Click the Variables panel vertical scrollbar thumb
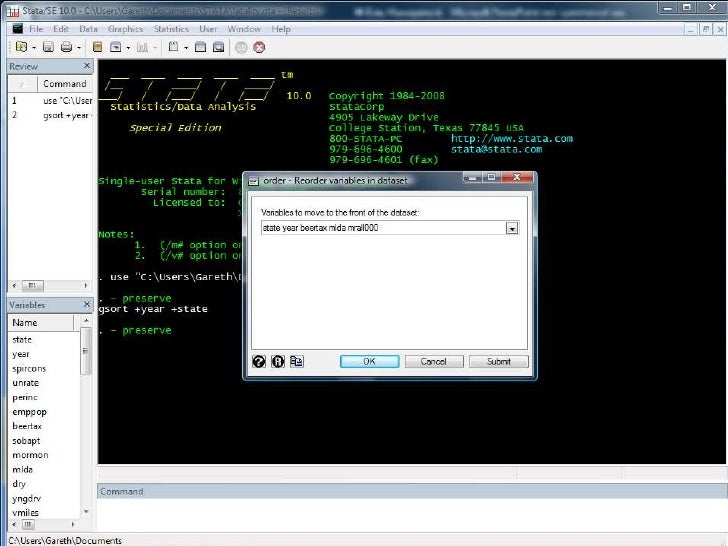This screenshot has width=728, height=546. click(86, 351)
